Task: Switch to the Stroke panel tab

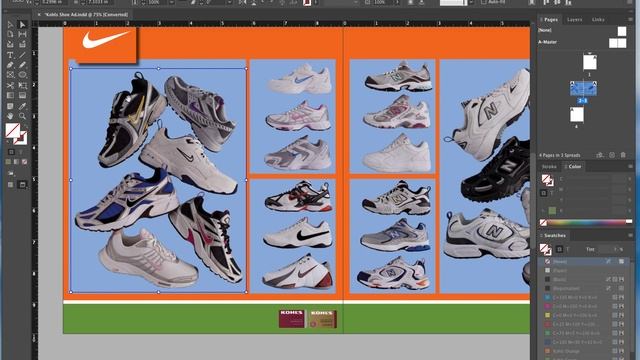Action: point(549,167)
